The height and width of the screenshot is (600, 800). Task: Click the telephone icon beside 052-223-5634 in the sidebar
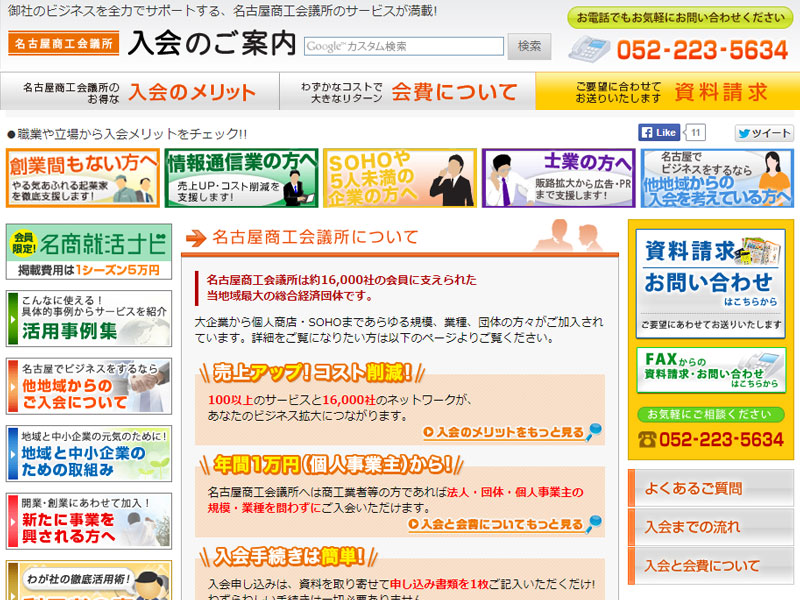coord(646,439)
